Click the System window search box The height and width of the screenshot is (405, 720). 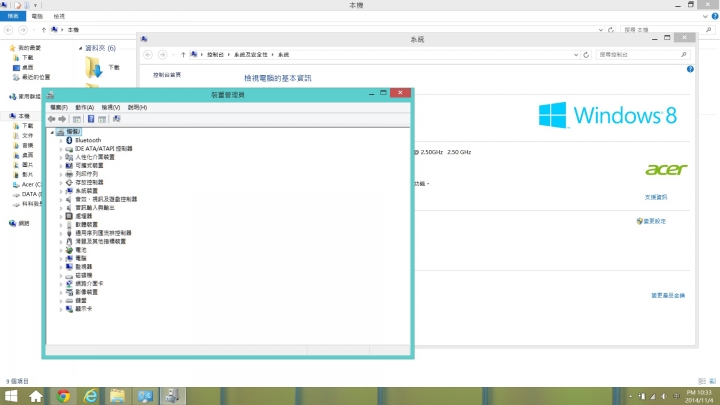[x=643, y=55]
